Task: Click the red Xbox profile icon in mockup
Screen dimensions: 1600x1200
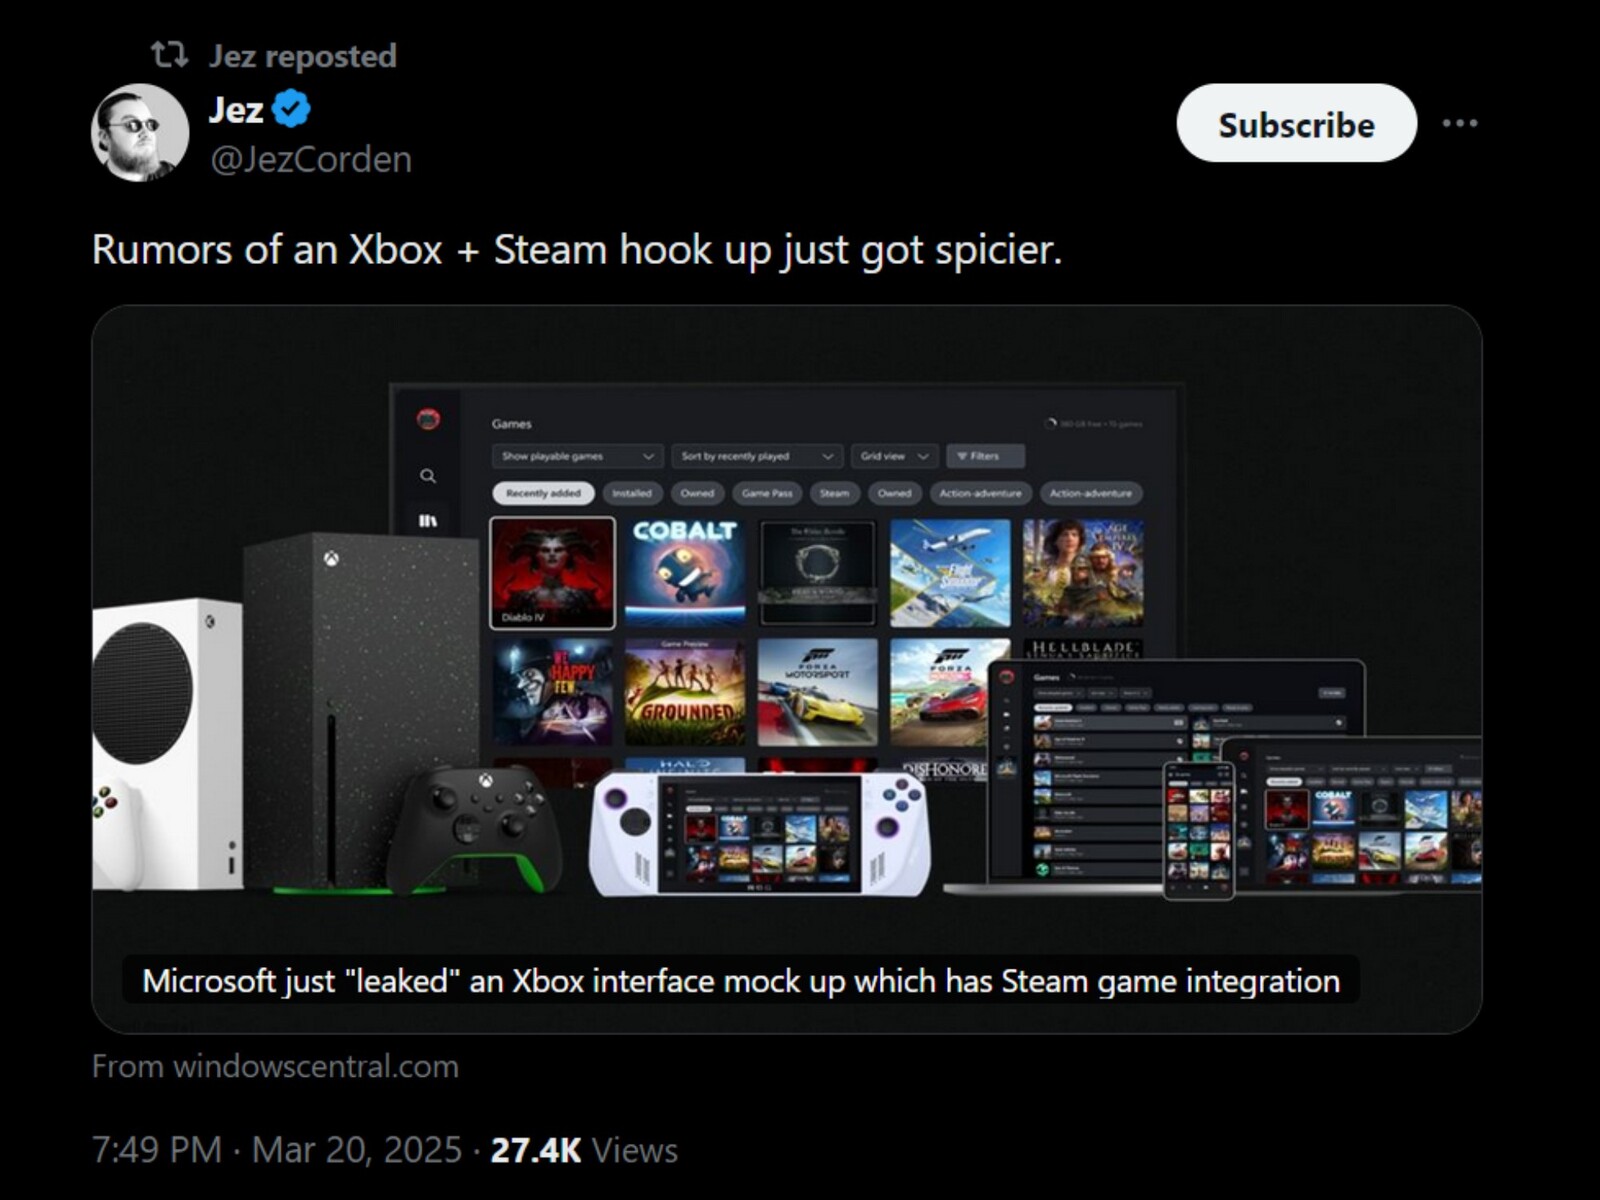Action: pos(428,419)
